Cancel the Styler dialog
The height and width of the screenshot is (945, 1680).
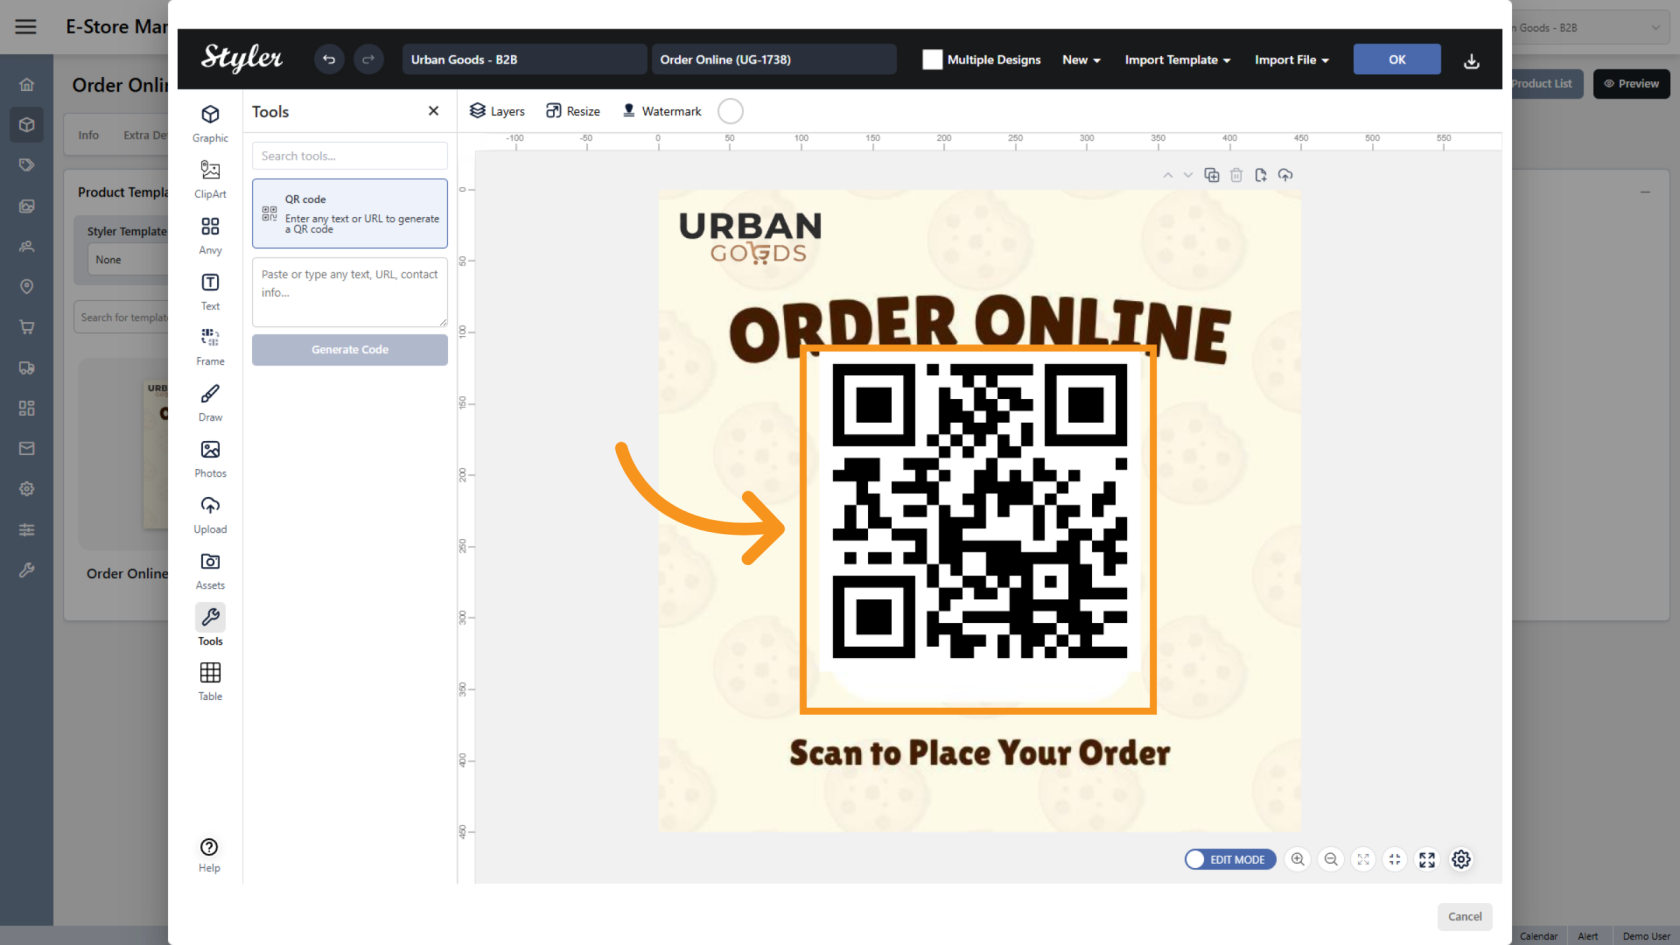[x=1465, y=917]
